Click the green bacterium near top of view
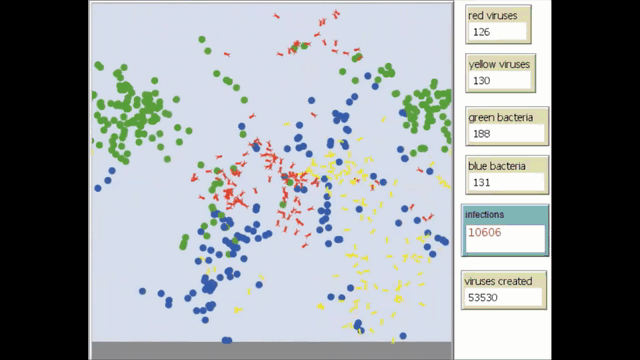 click(x=202, y=40)
